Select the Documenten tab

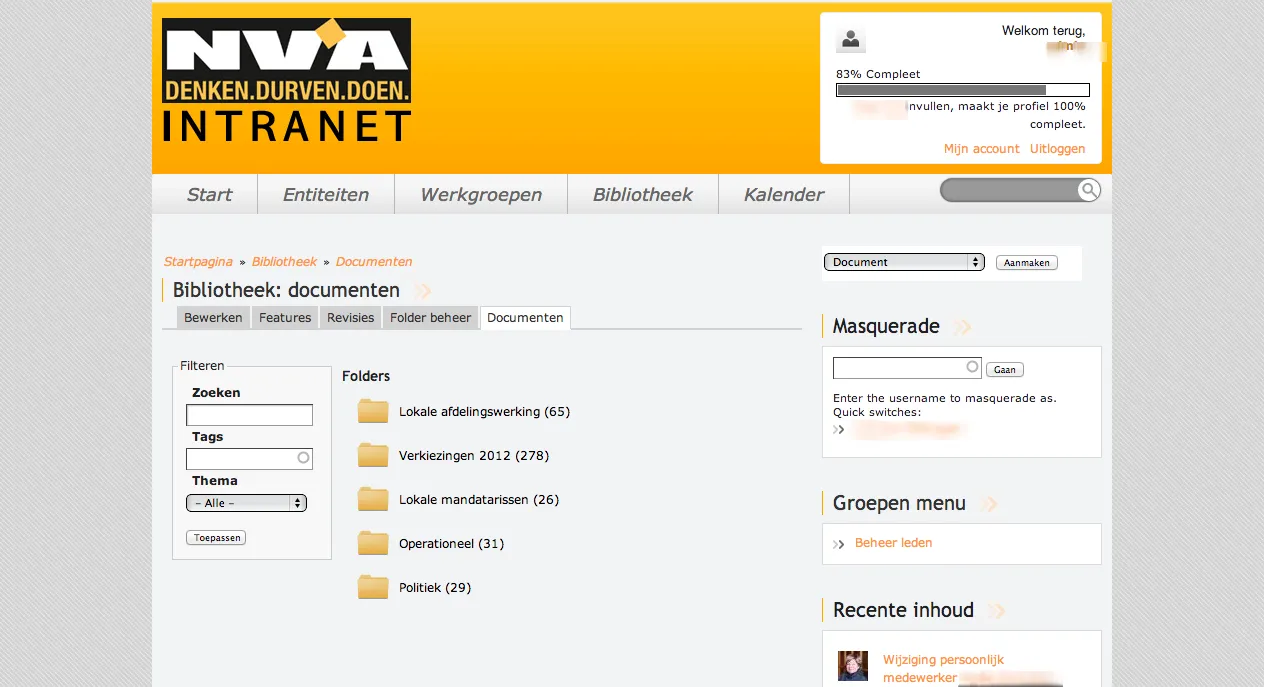(x=526, y=318)
